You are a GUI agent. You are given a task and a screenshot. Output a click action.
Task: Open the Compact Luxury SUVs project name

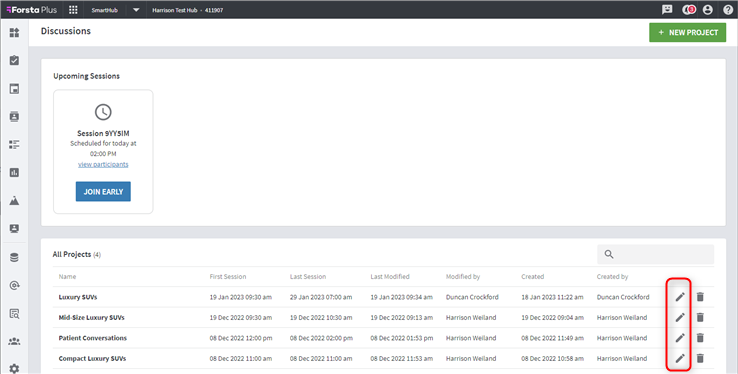pyautogui.click(x=92, y=358)
